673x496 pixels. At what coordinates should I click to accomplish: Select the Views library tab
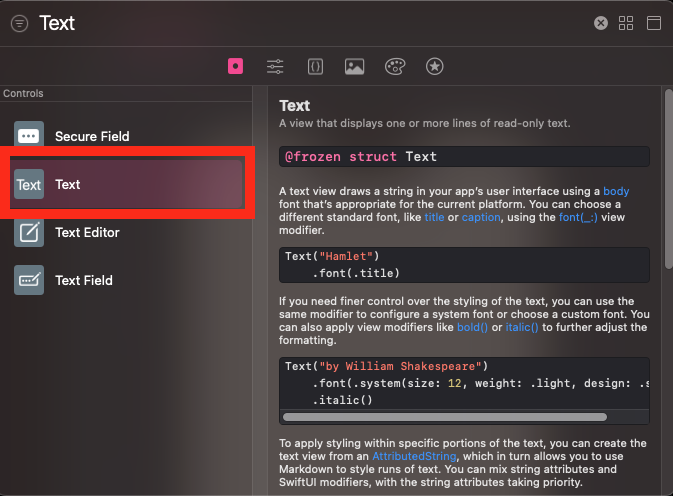[x=235, y=67]
